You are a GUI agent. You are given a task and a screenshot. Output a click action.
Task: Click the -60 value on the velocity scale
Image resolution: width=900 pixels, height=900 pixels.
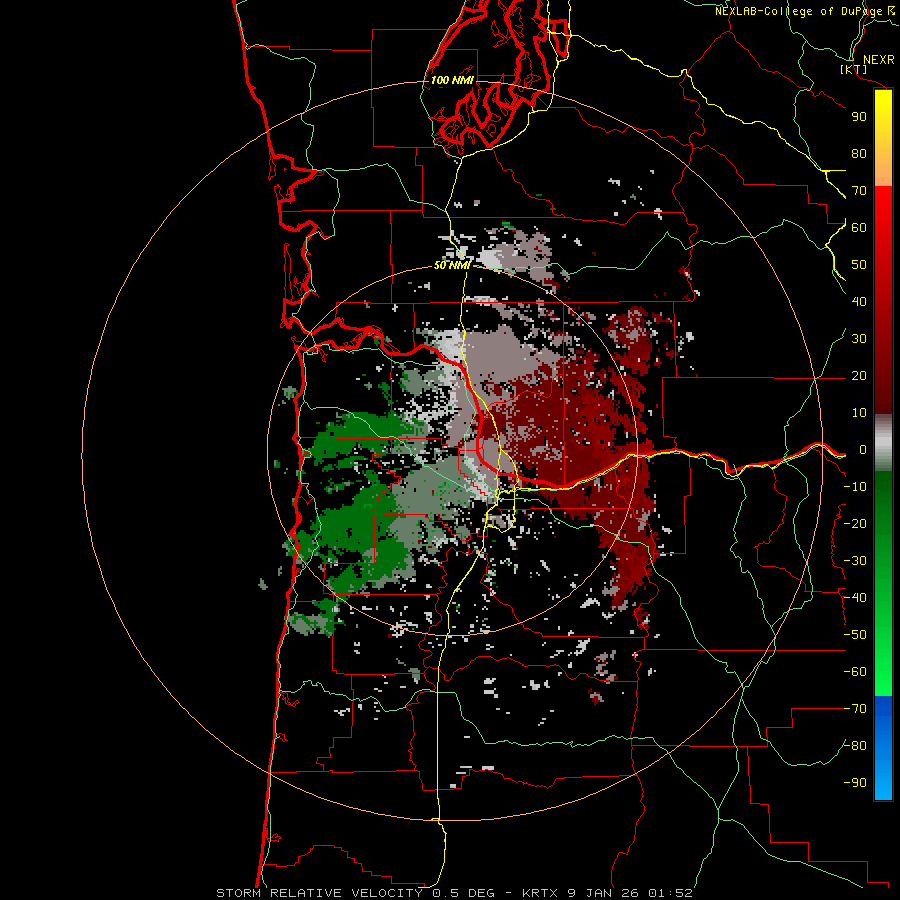tap(855, 672)
